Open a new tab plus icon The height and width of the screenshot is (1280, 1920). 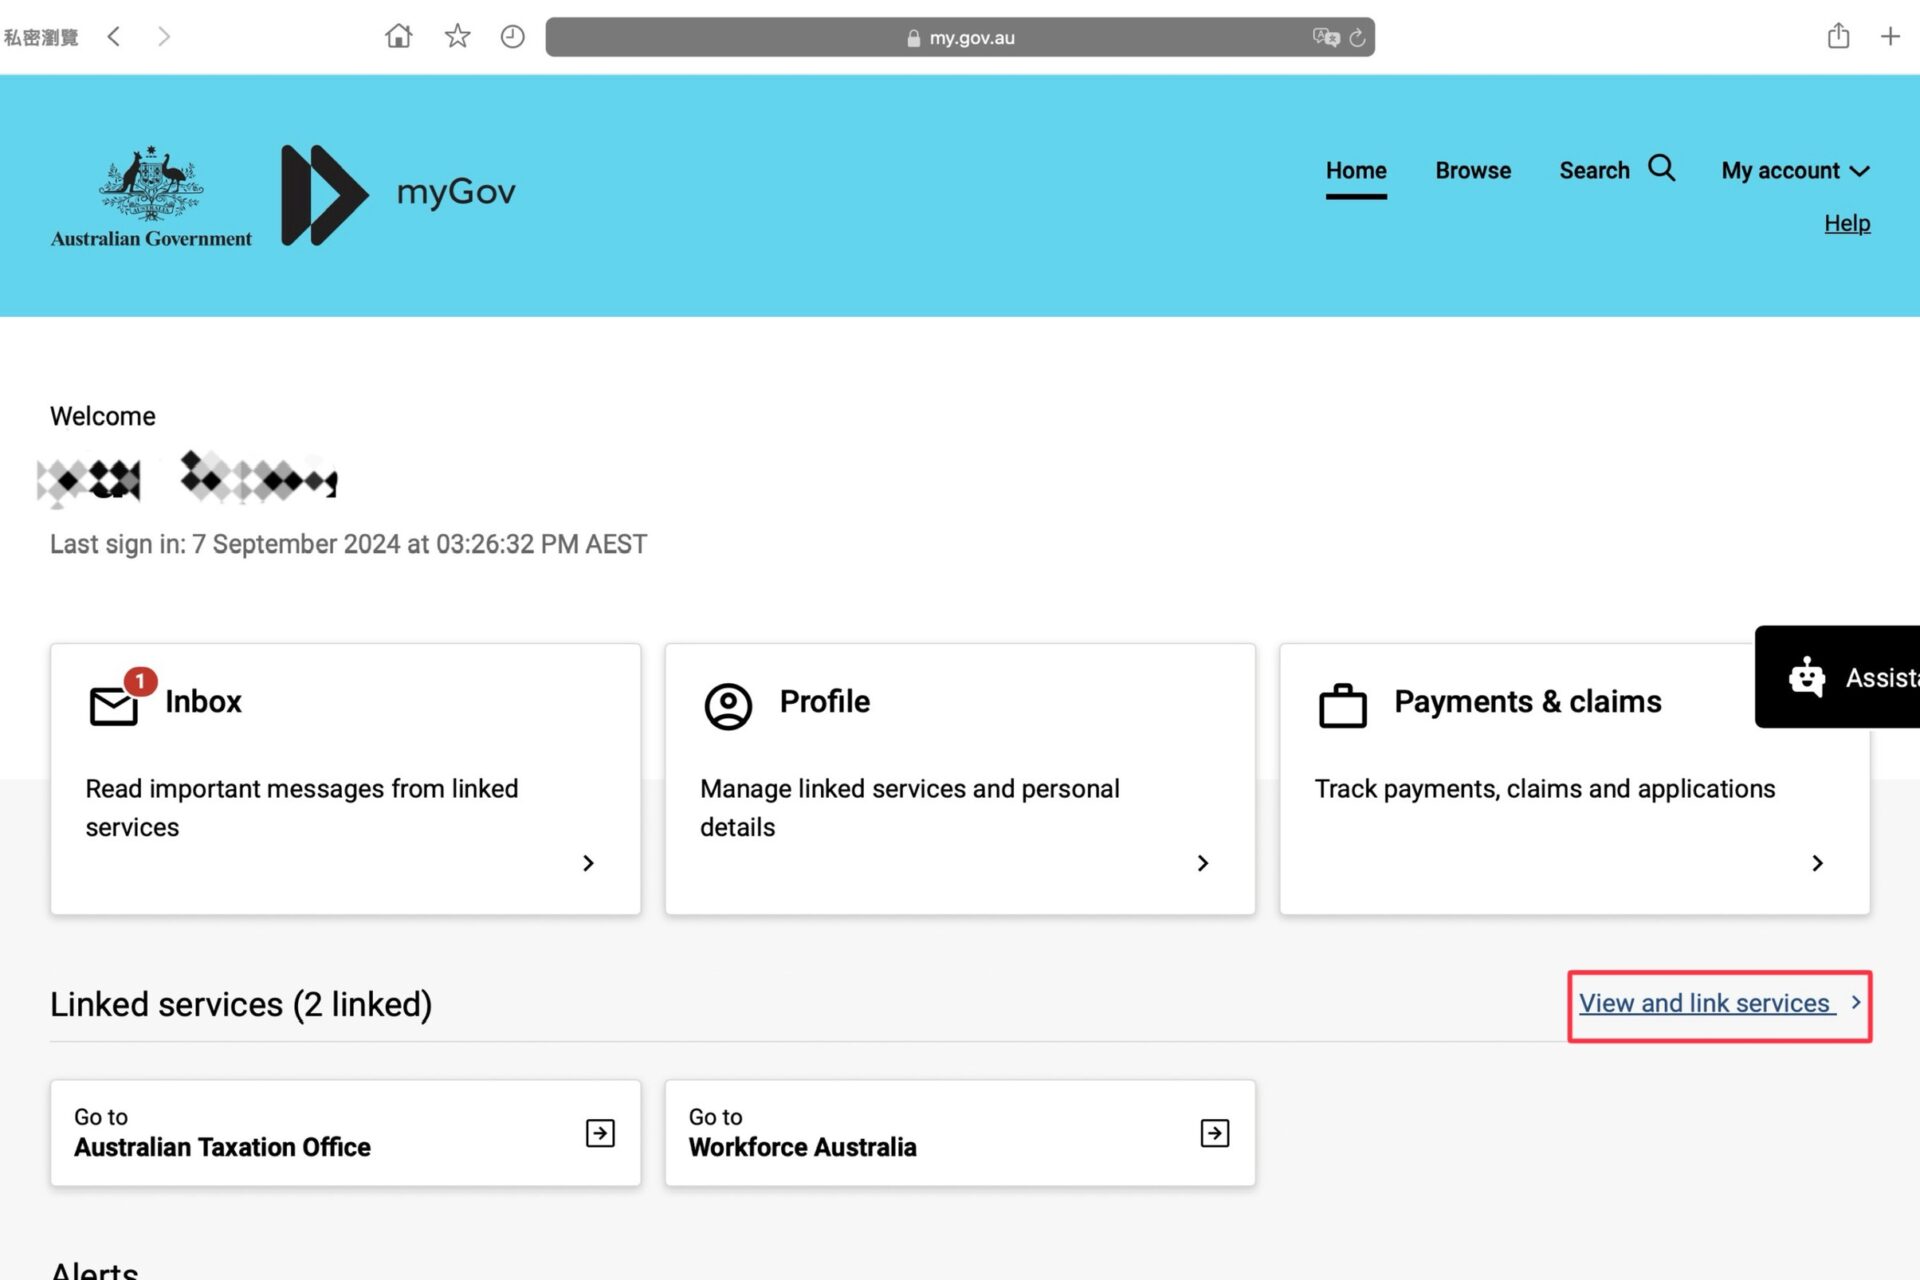tap(1890, 37)
